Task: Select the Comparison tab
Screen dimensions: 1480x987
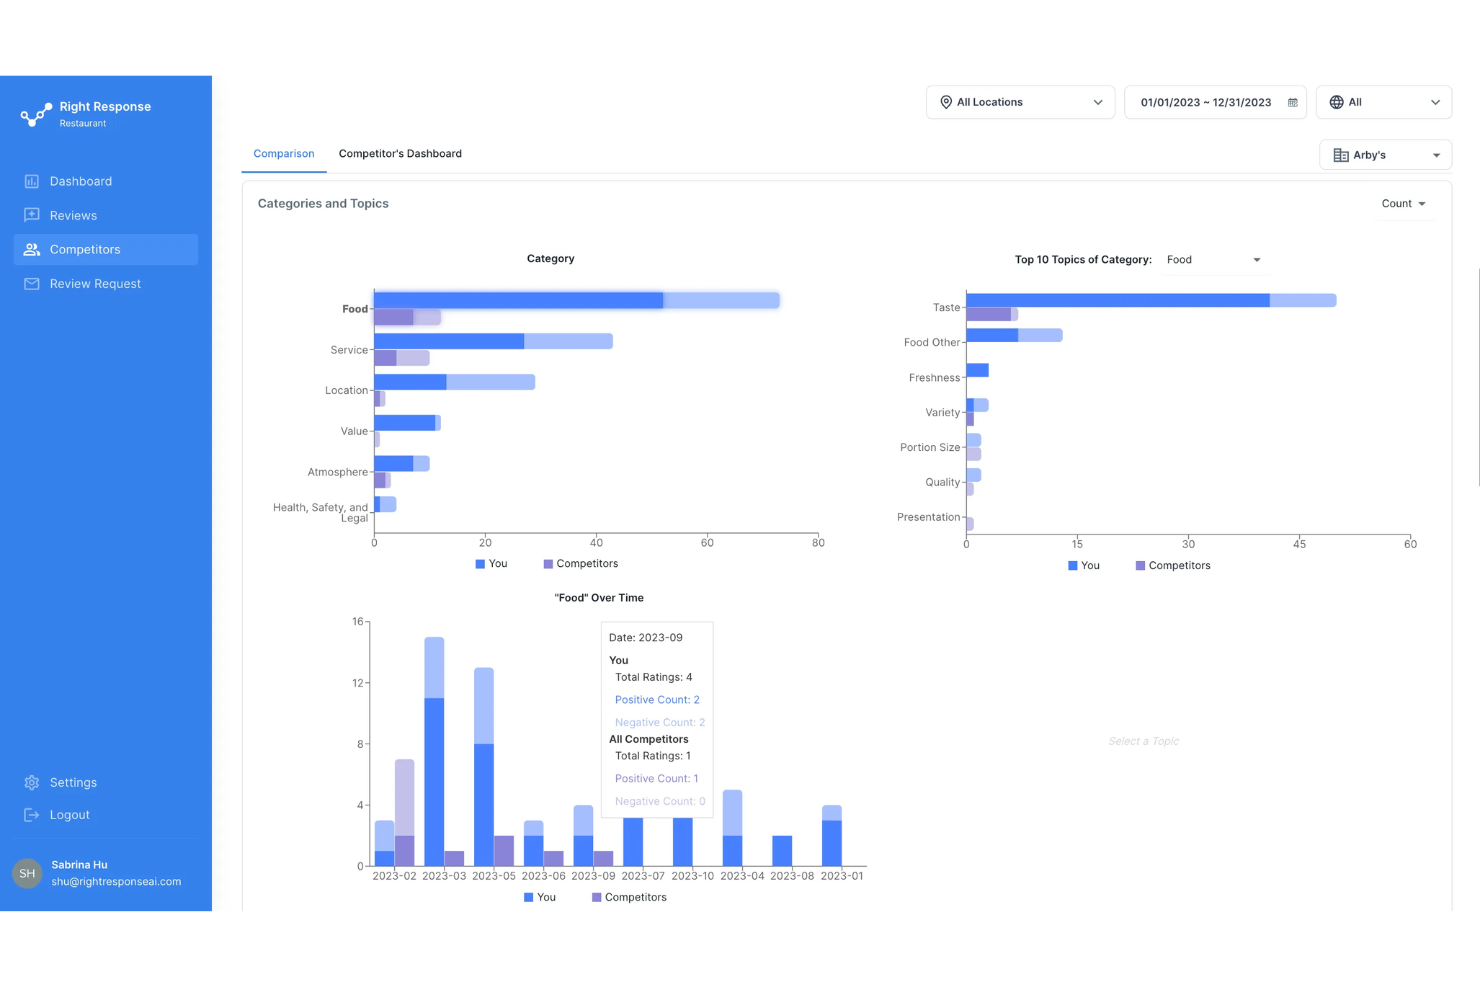Action: 283,153
